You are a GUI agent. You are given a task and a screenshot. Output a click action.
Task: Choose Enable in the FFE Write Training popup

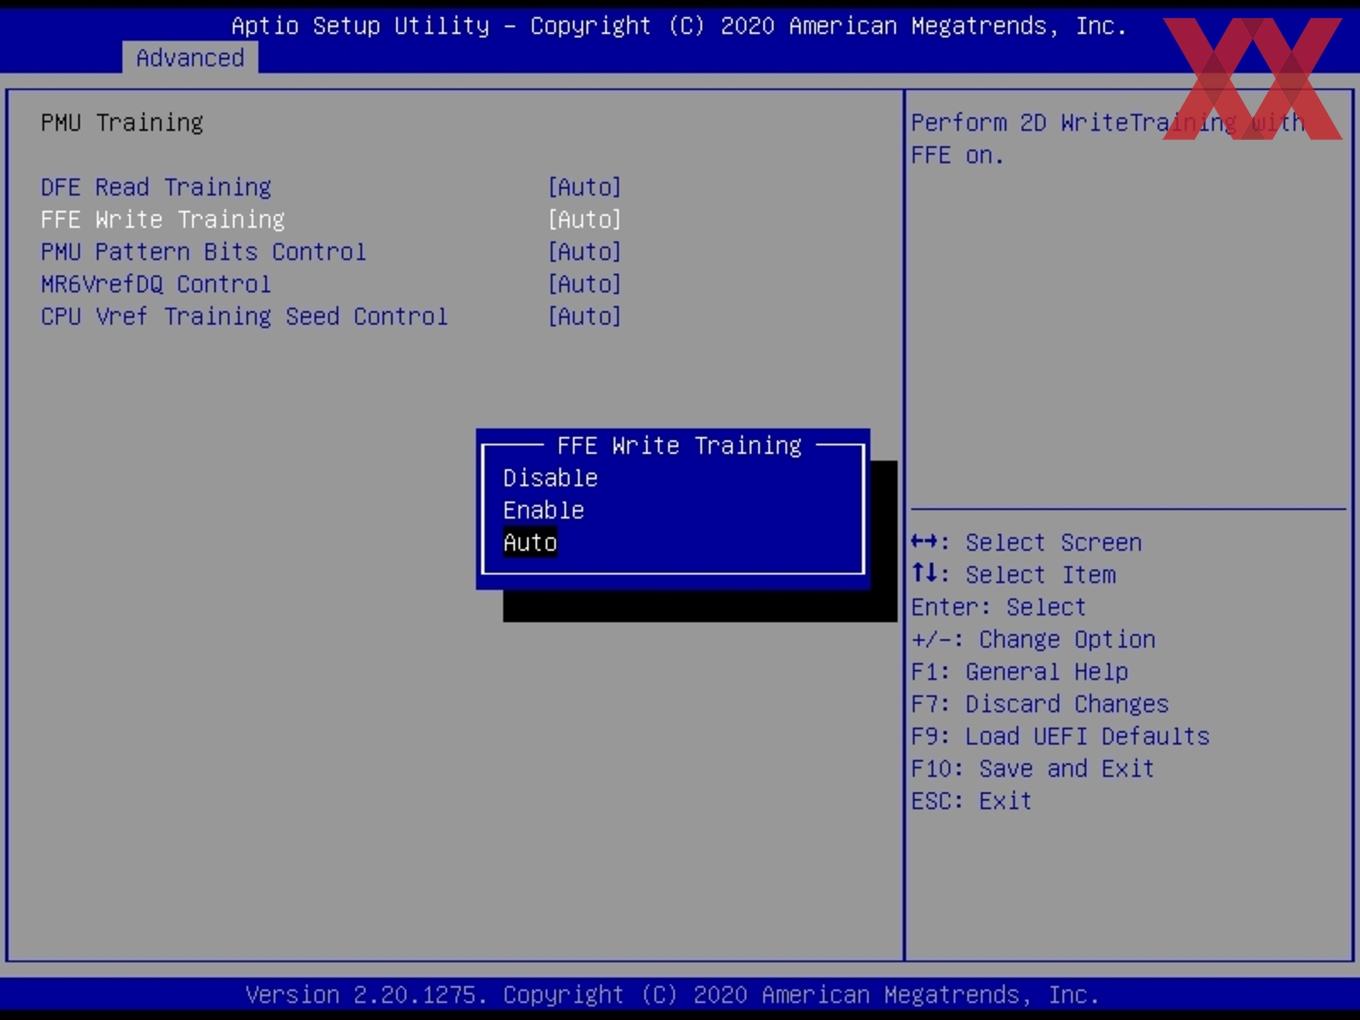tap(543, 510)
